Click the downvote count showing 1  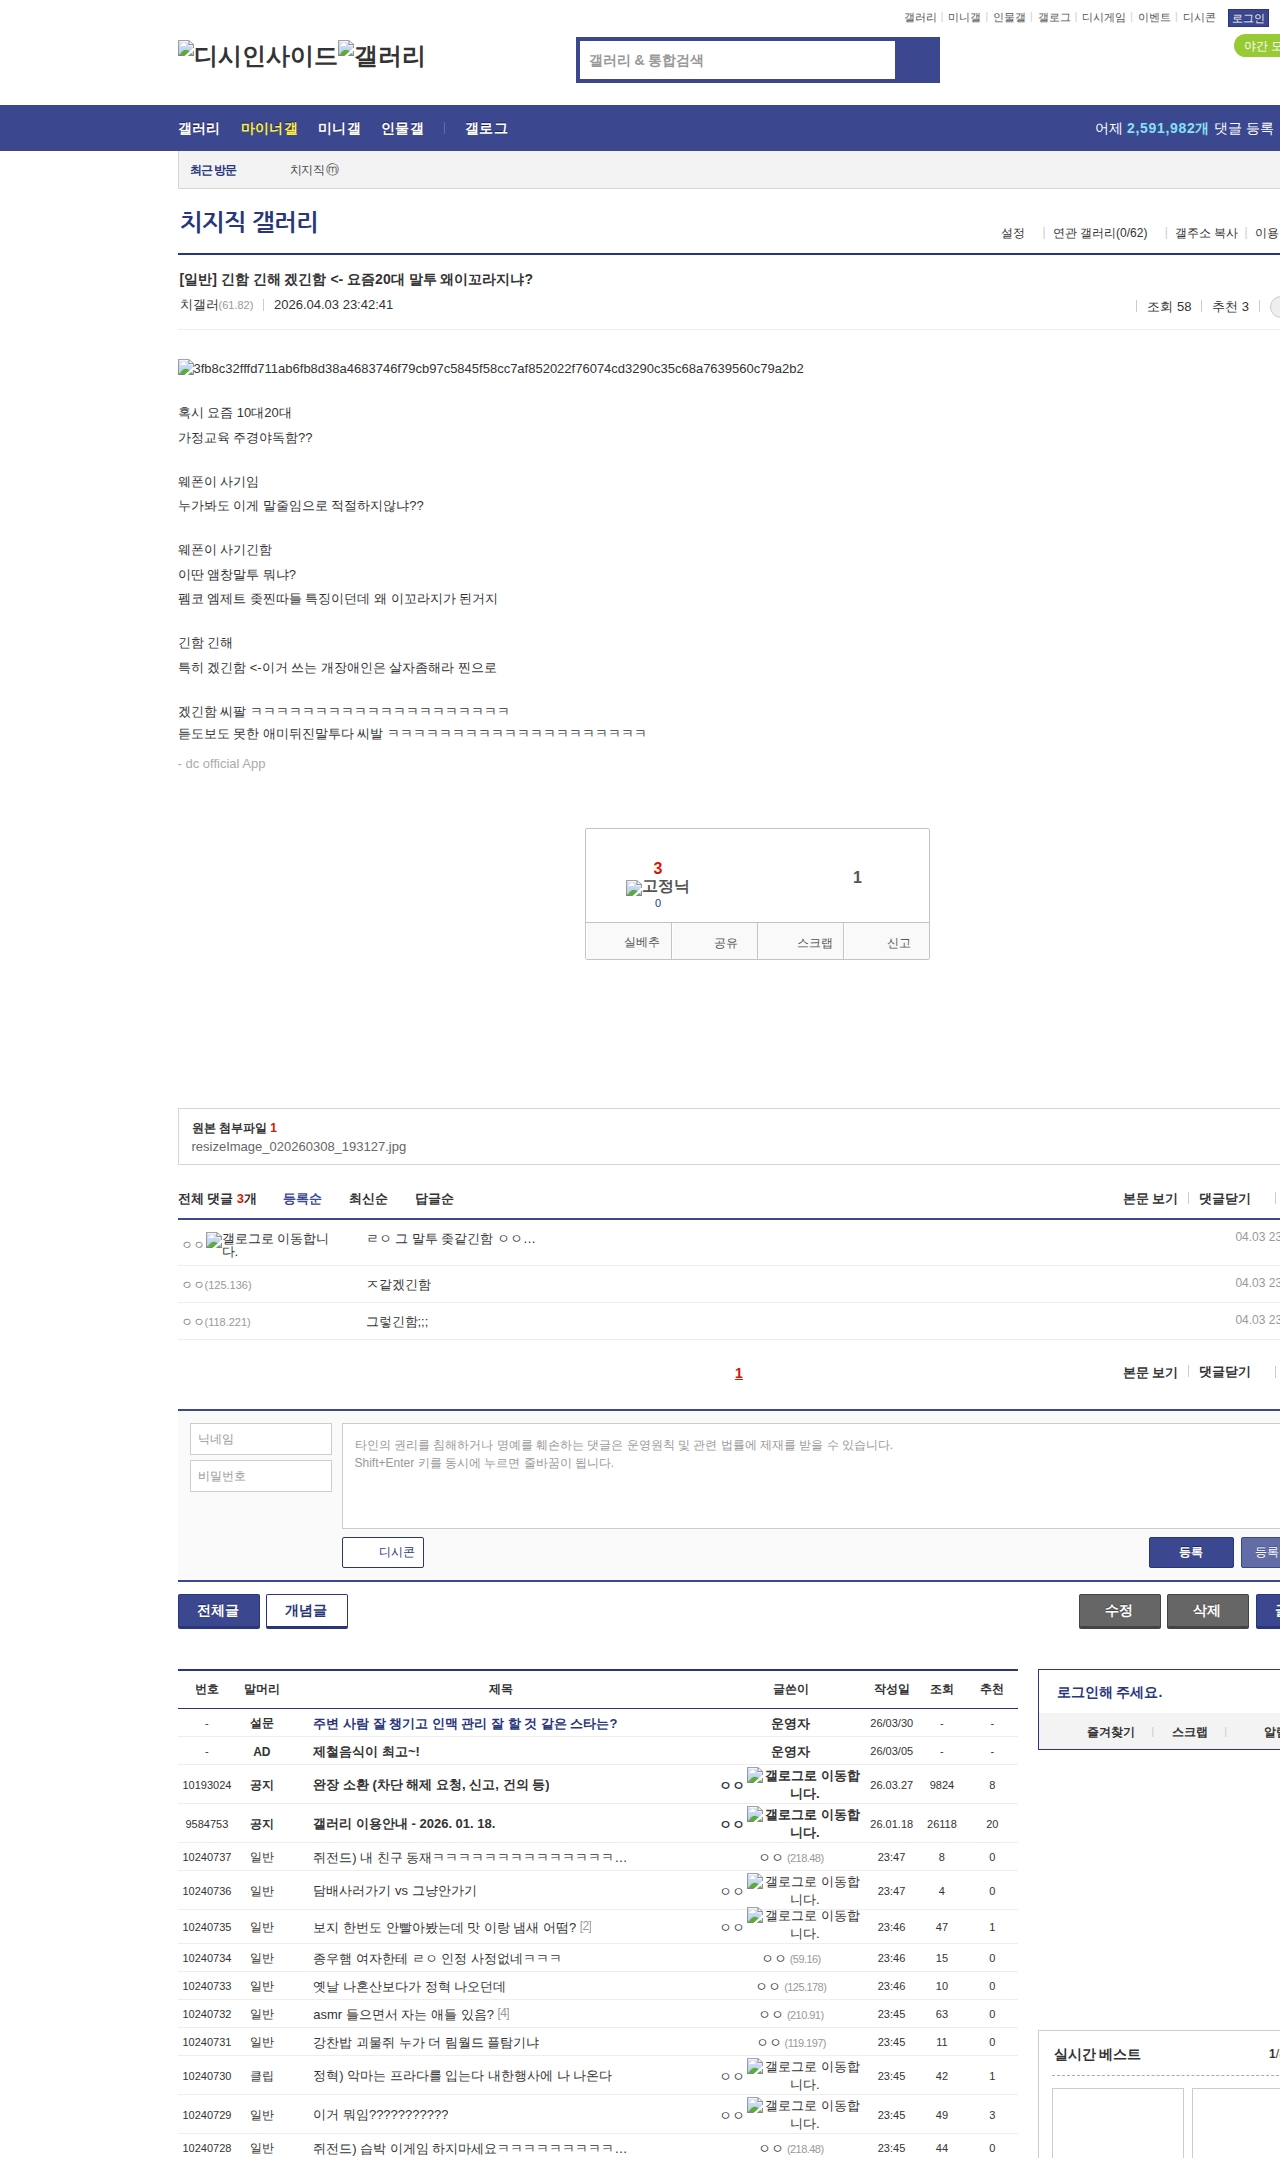click(x=857, y=877)
